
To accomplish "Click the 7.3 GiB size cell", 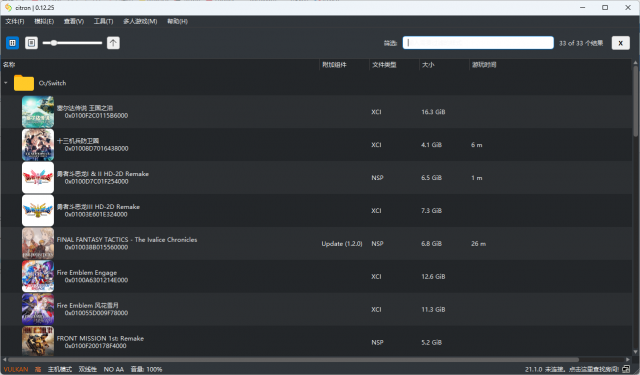I will [431, 211].
